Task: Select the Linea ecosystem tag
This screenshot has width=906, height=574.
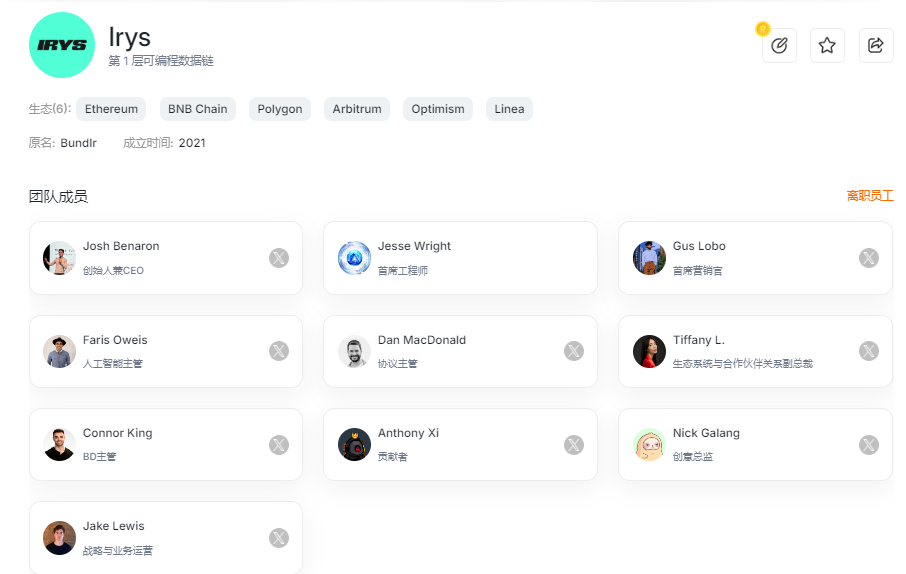Action: point(509,109)
